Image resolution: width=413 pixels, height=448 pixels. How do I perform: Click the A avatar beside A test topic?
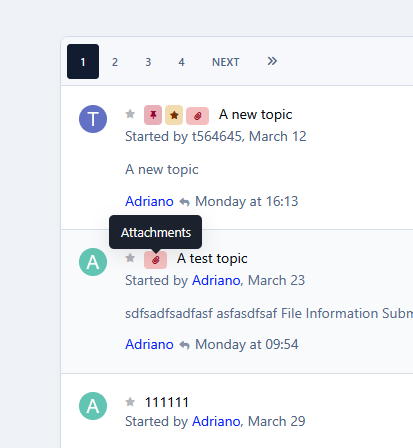[93, 262]
